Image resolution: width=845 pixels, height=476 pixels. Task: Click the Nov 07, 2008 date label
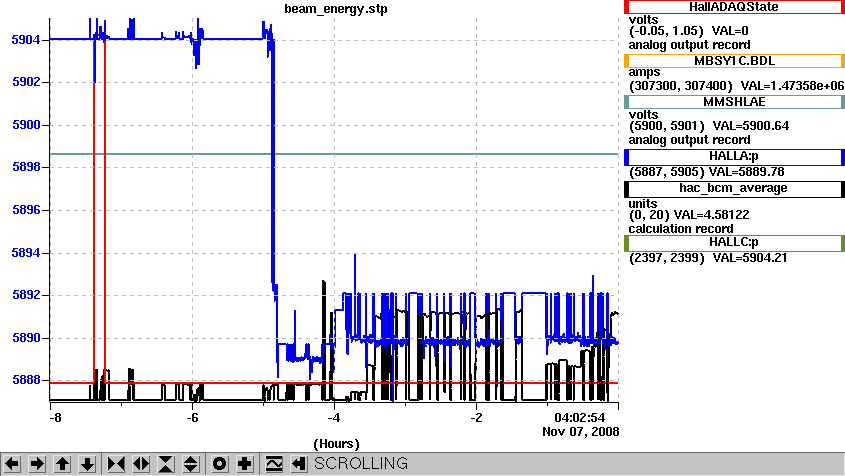point(581,432)
